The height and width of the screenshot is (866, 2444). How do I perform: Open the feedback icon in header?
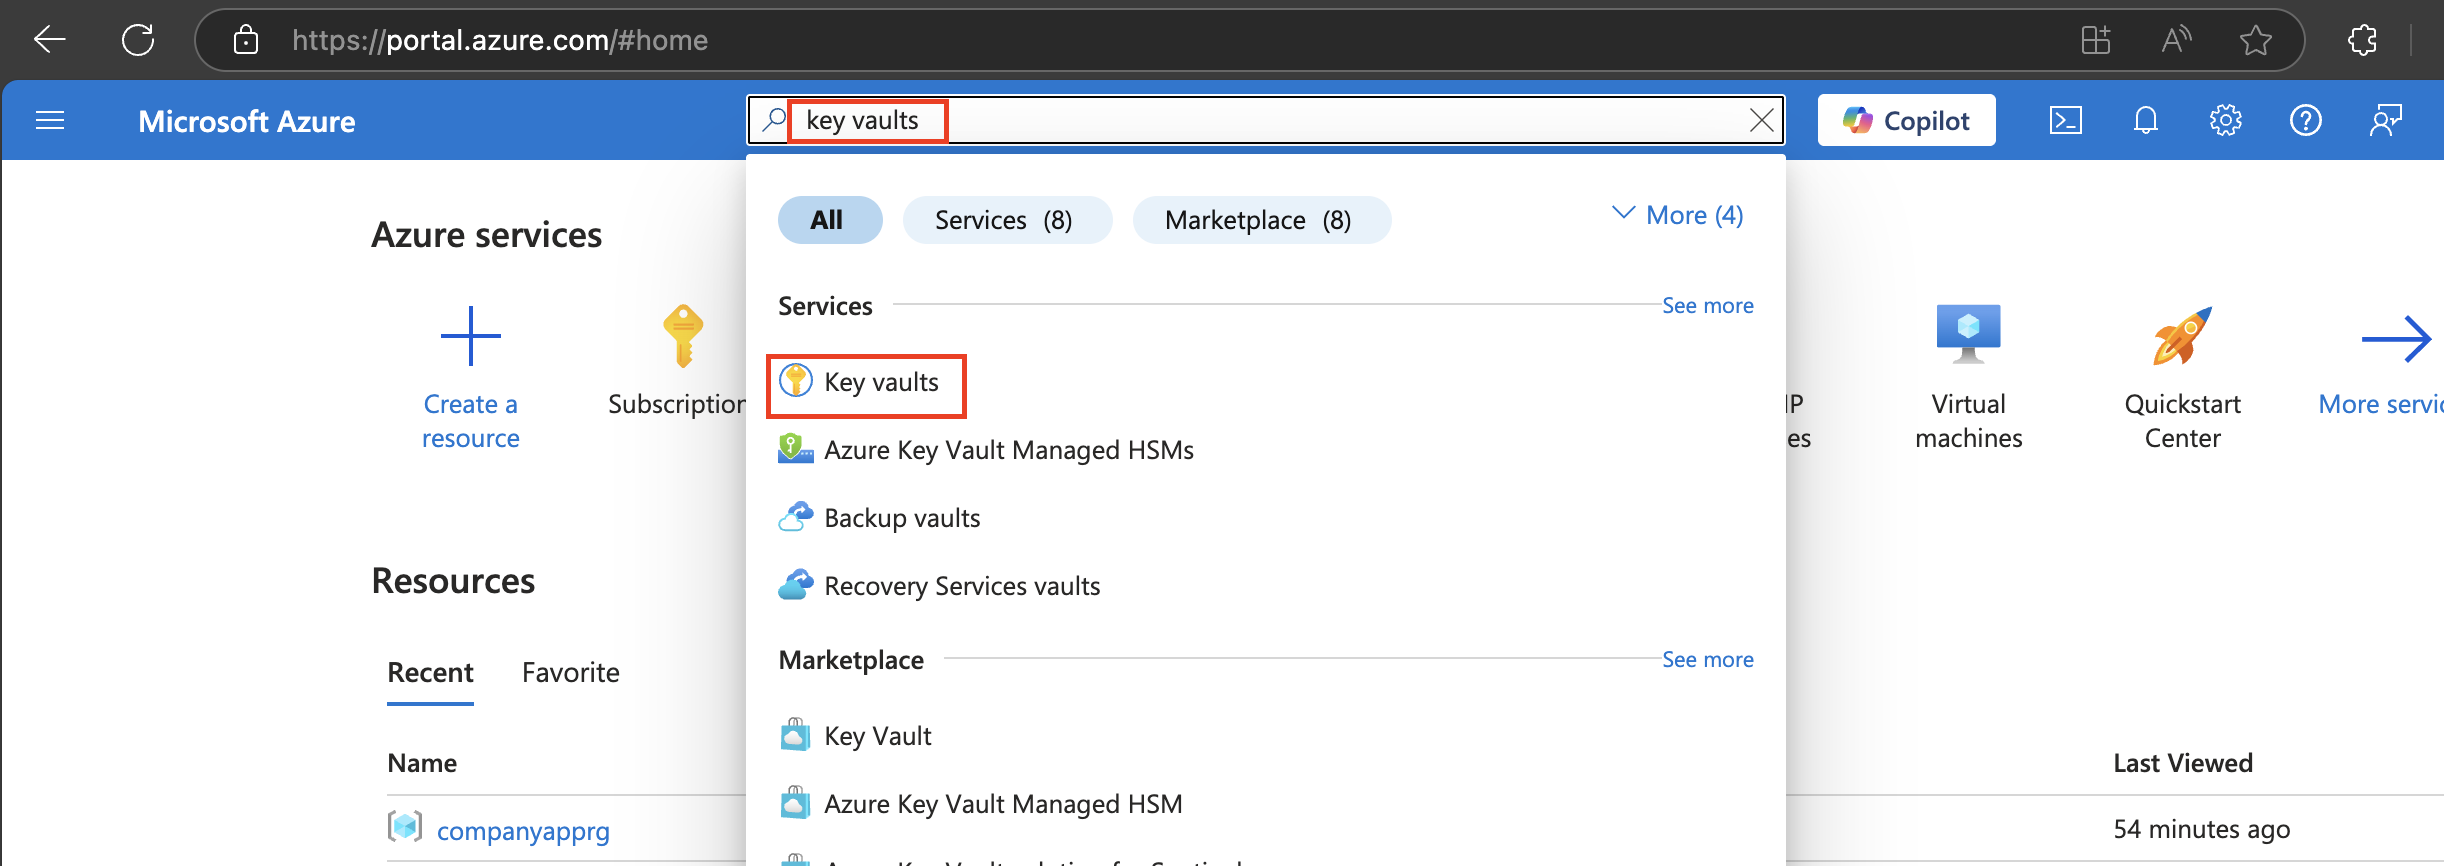click(2386, 121)
